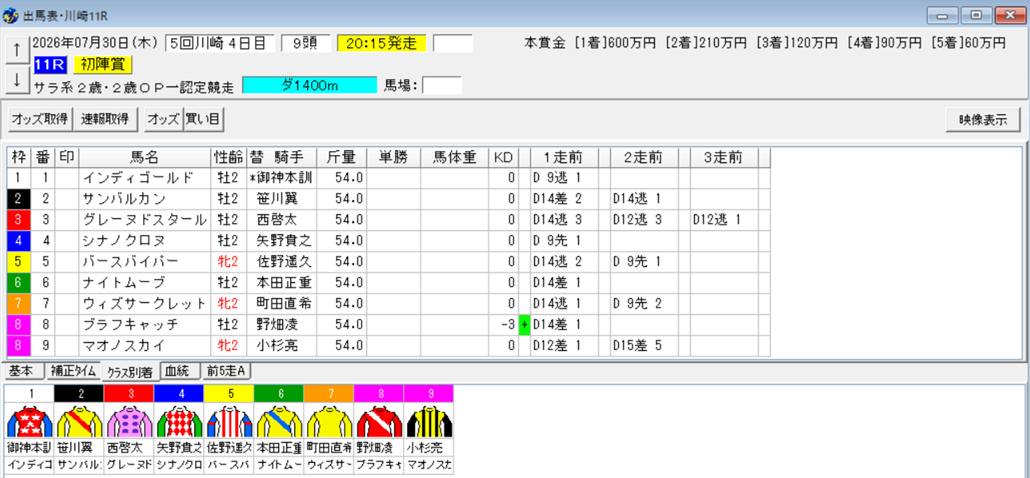Click red frame number 3 cell
Screen dimensions: 1030x478
coord(18,219)
